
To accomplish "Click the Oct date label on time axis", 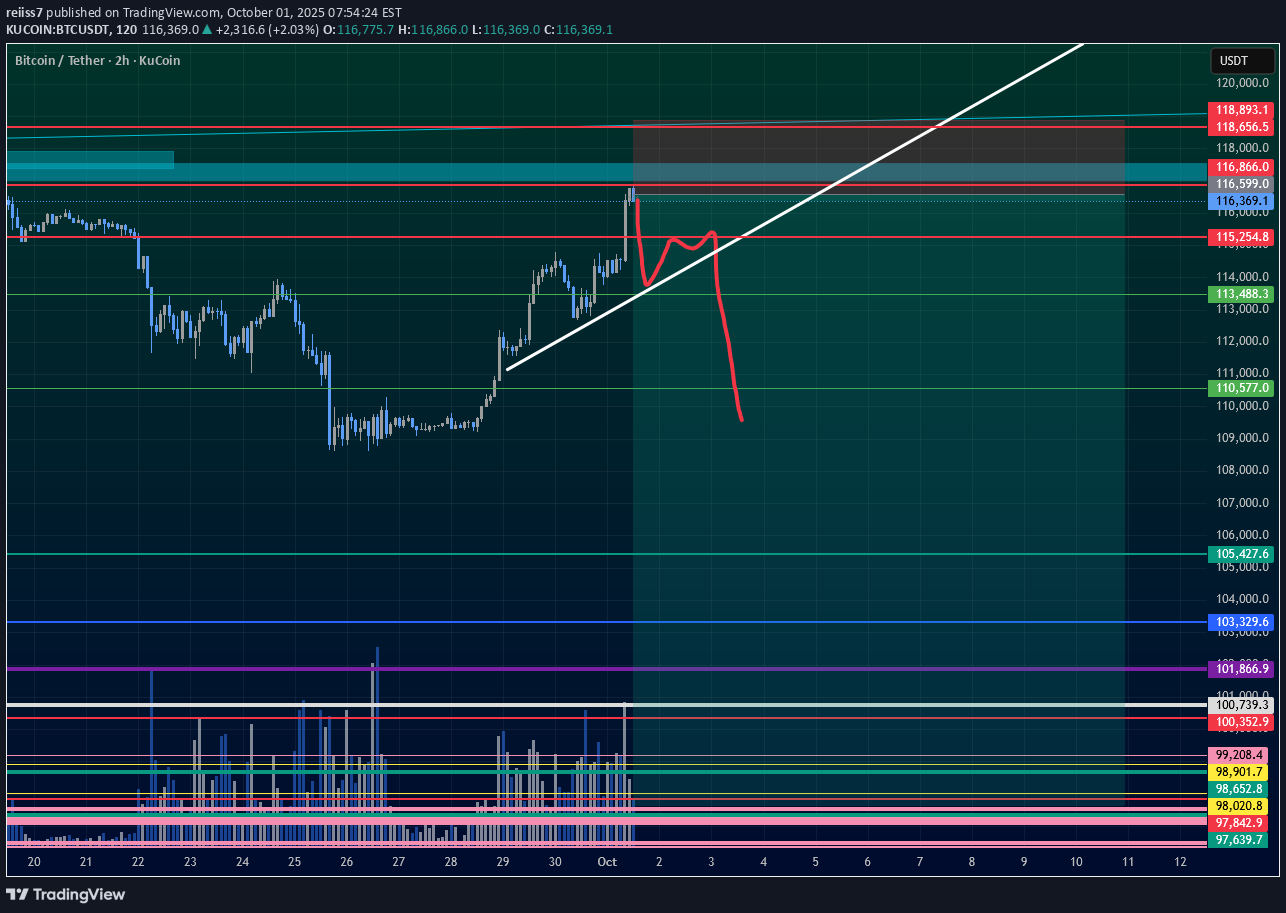I will pyautogui.click(x=606, y=862).
